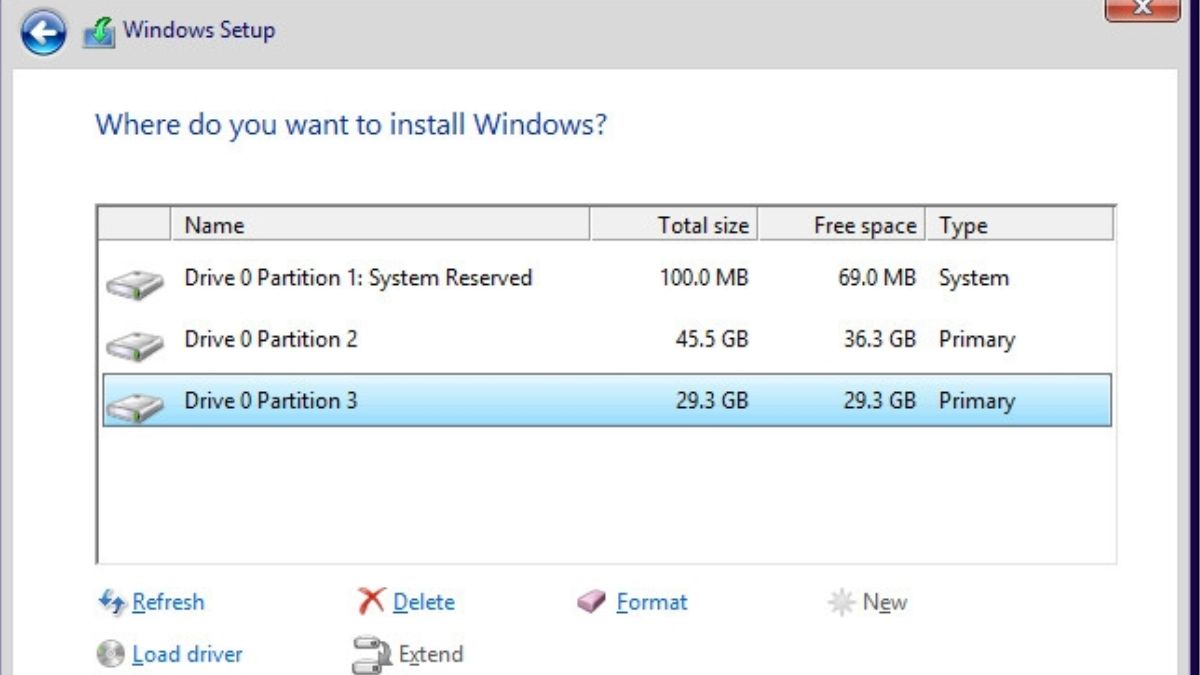Click the System type cell
This screenshot has height=675, width=1200.
(x=974, y=278)
